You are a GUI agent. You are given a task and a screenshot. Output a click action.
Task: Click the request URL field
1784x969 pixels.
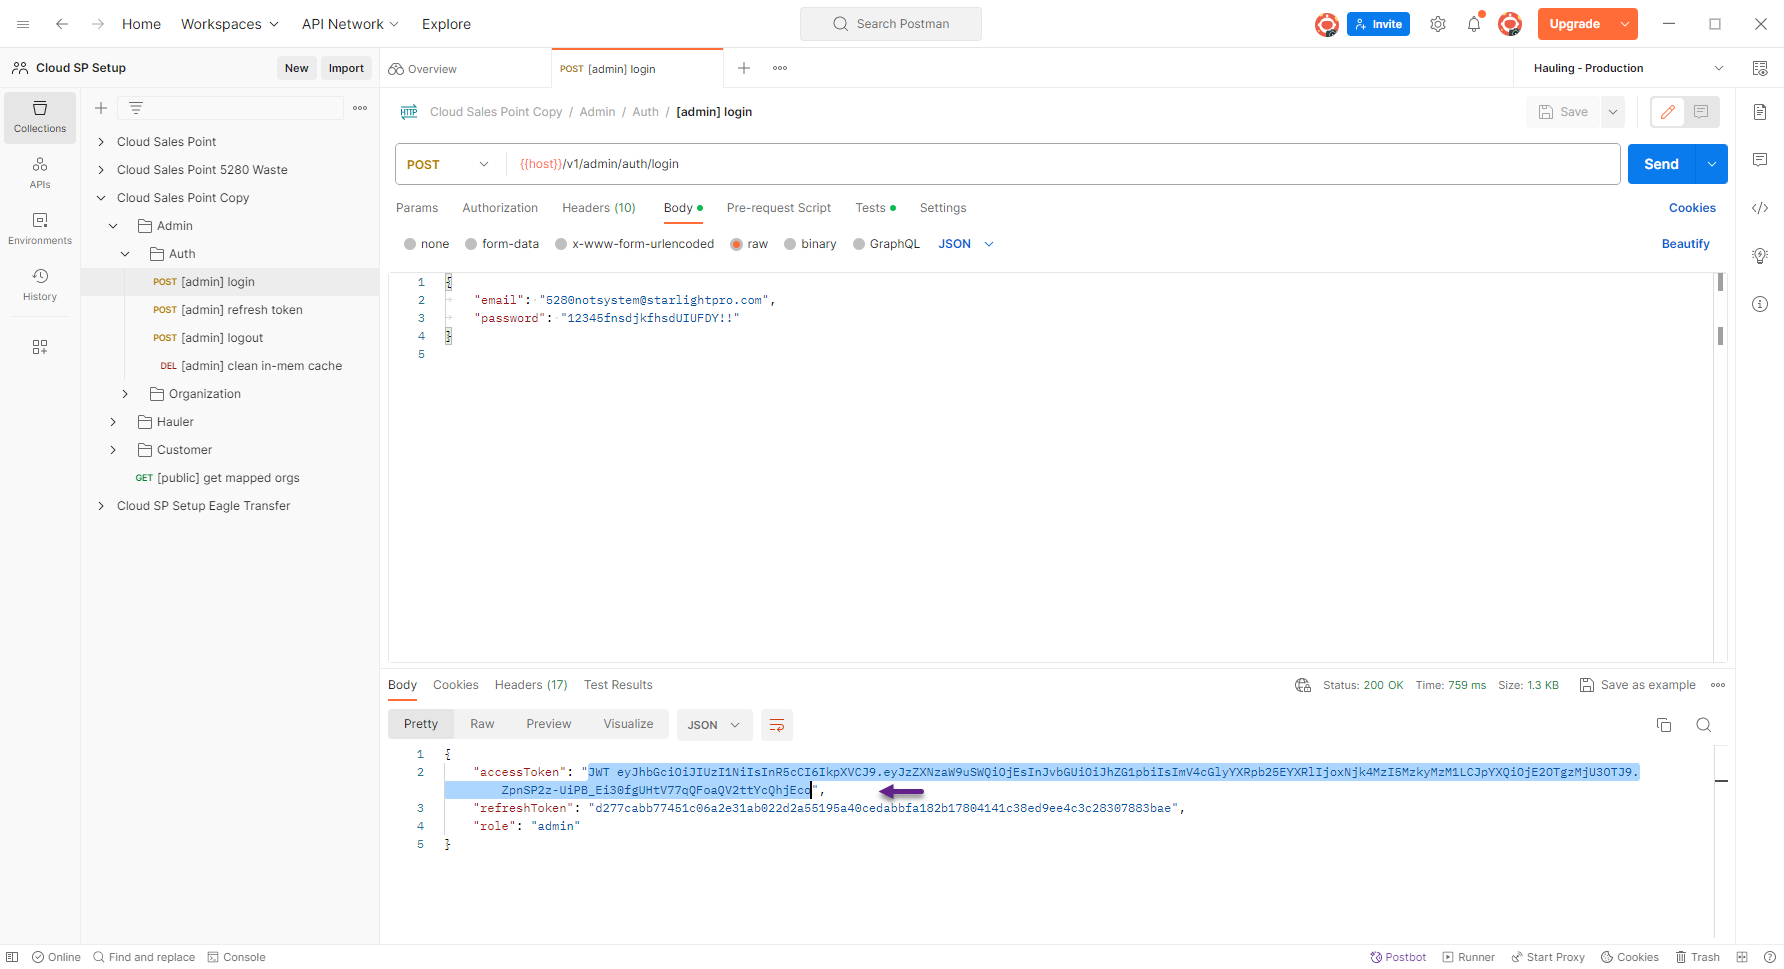point(1063,164)
